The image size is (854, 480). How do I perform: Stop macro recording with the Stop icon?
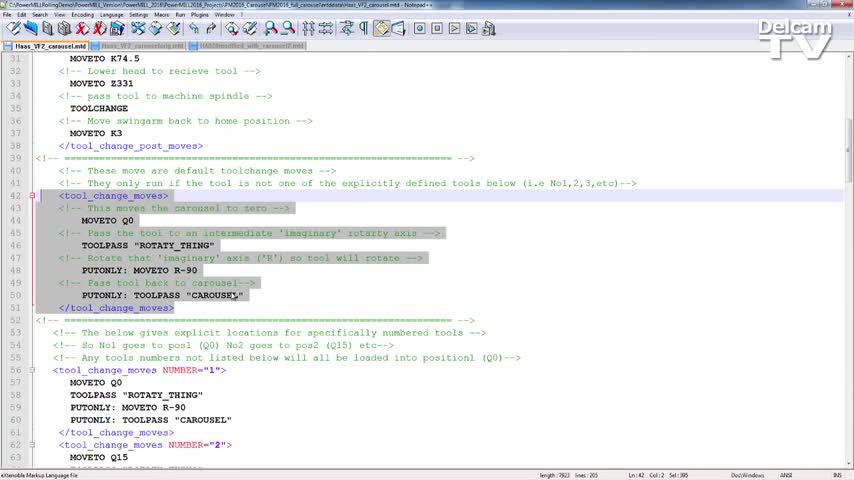[437, 28]
